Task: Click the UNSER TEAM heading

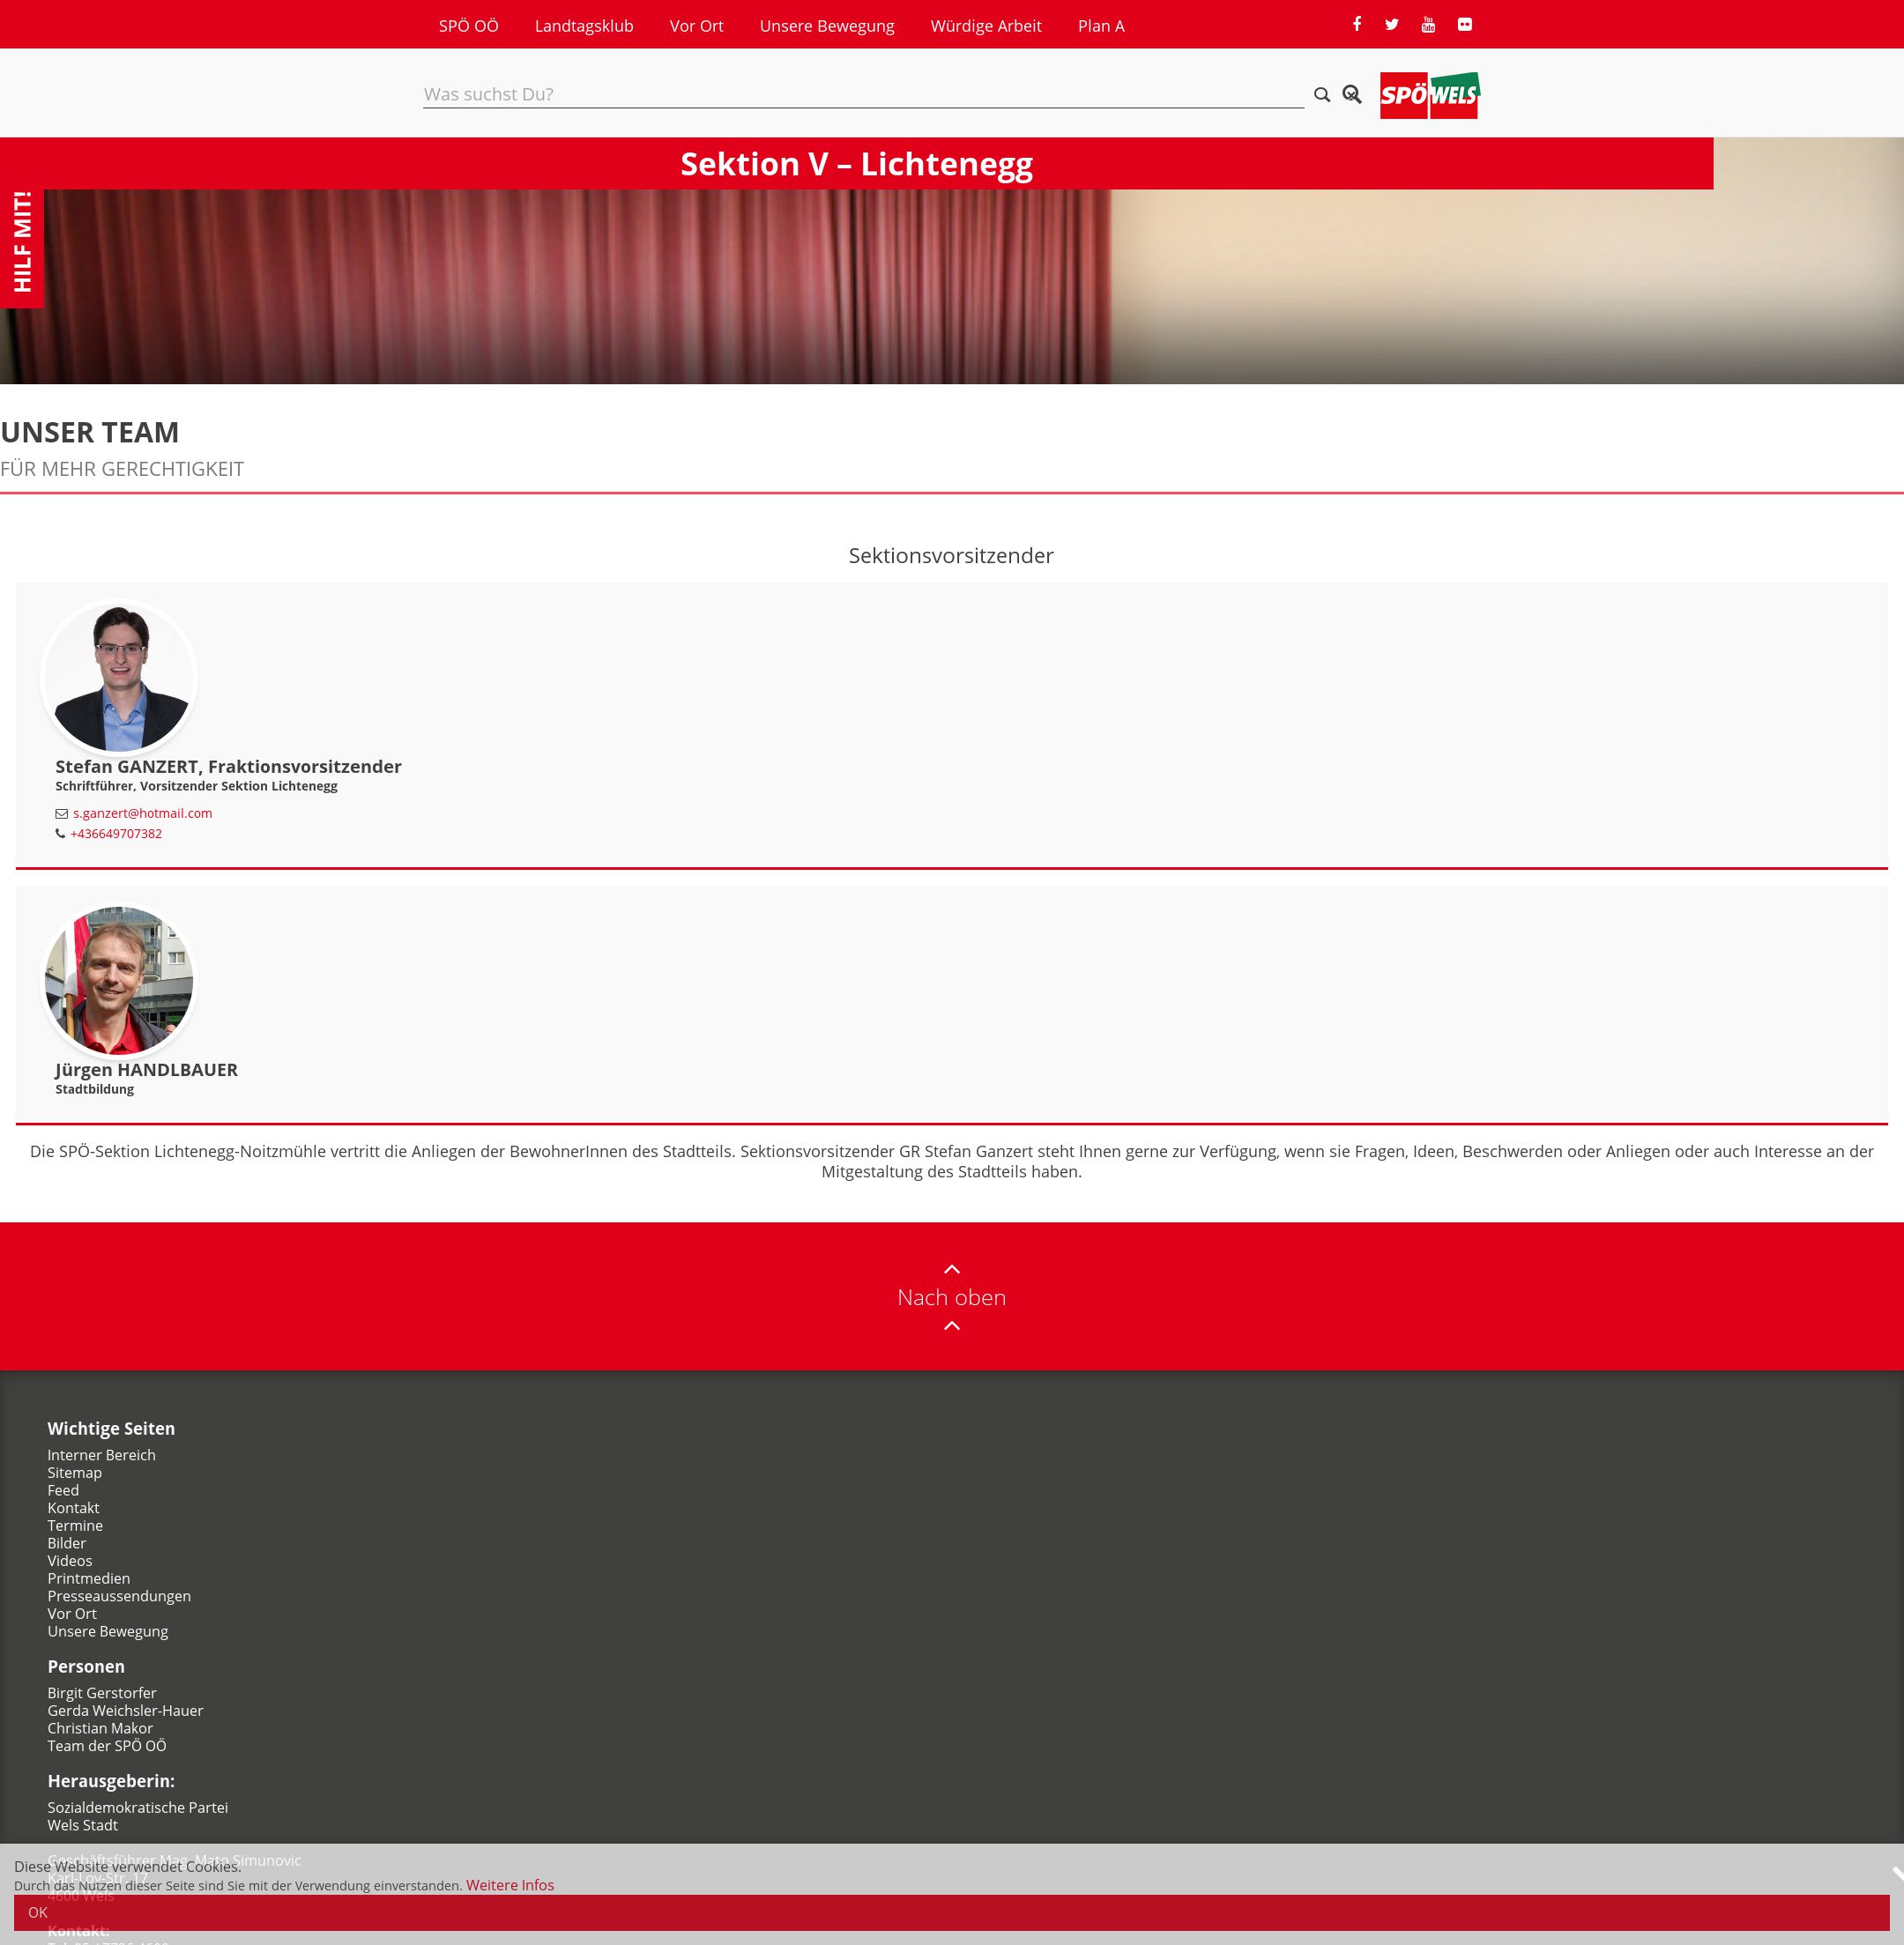Action: (x=90, y=432)
